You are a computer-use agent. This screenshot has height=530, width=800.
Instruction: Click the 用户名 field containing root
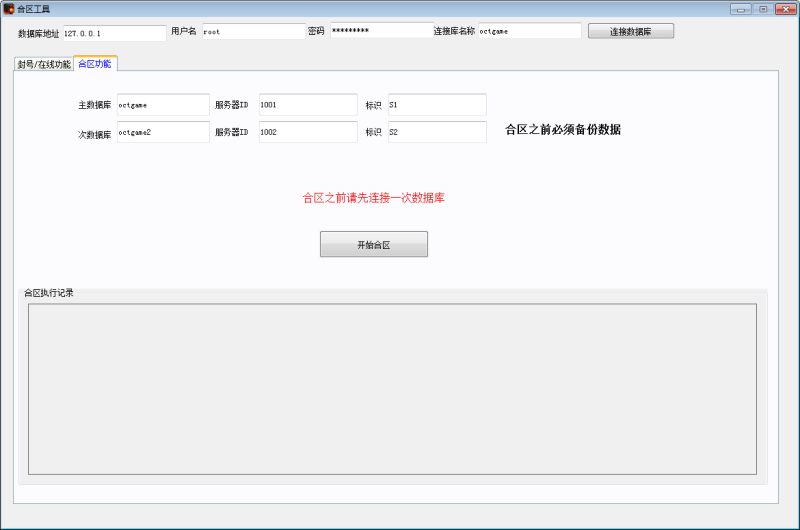pyautogui.click(x=252, y=31)
